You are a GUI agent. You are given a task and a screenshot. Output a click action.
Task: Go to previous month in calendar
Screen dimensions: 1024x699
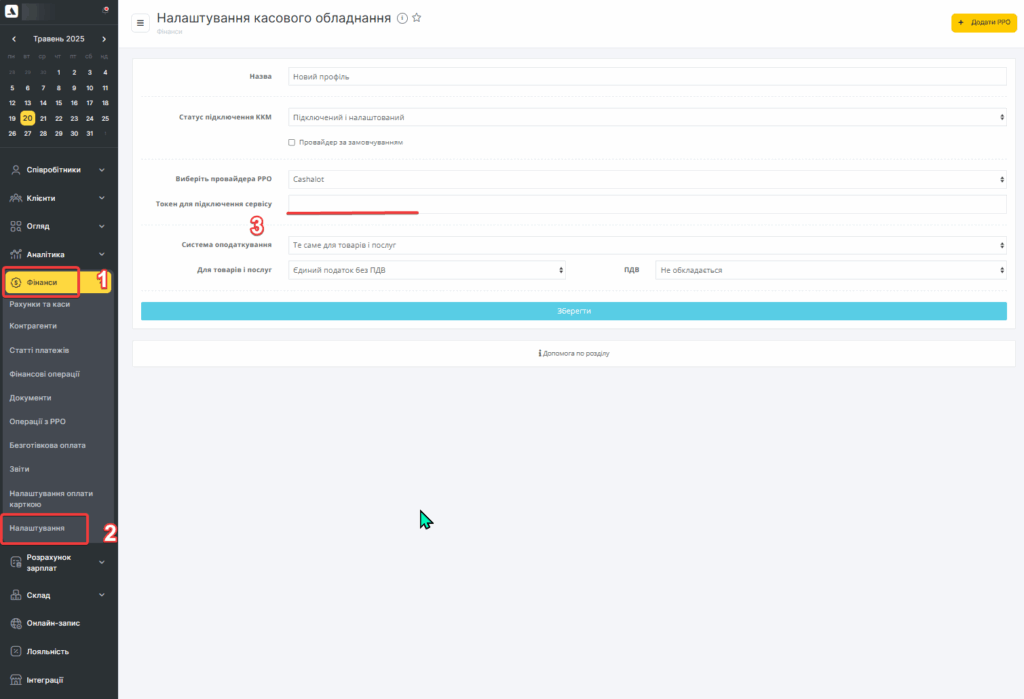coord(13,39)
